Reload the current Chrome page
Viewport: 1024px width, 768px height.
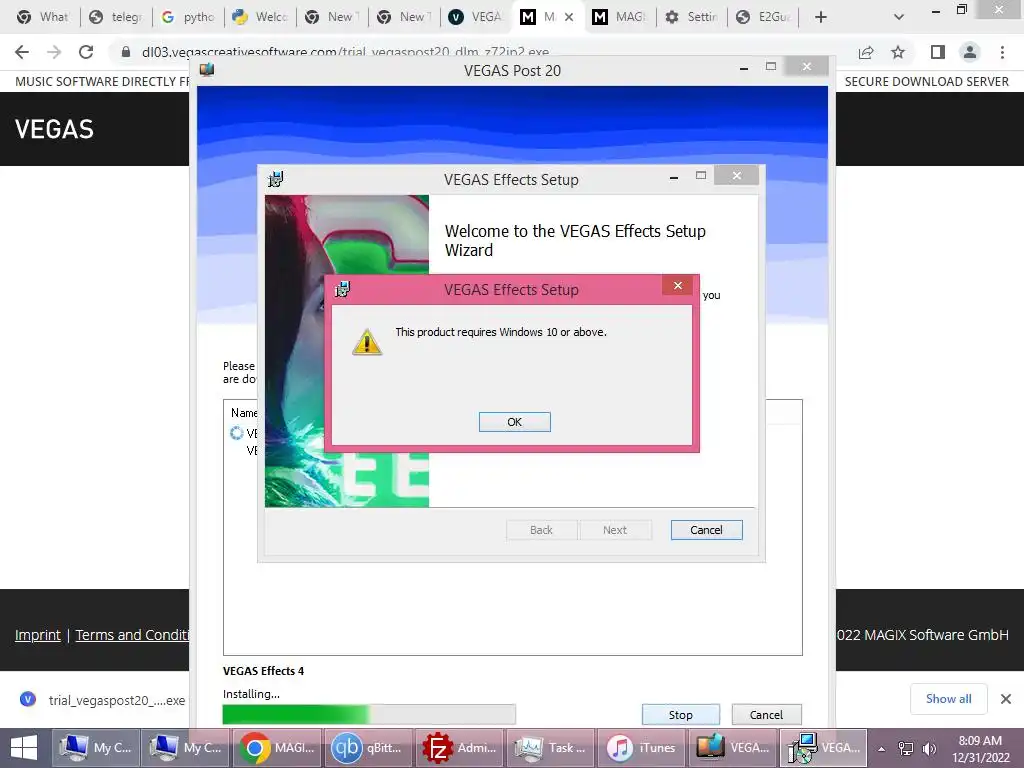coord(86,52)
